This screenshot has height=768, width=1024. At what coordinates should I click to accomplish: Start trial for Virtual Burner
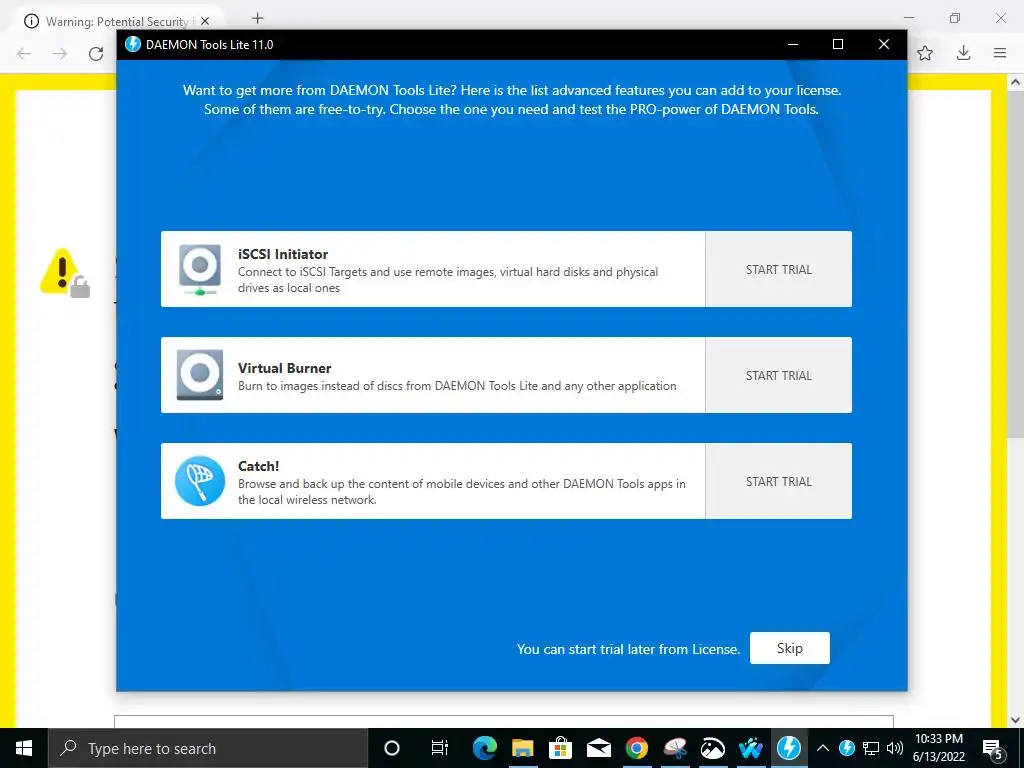(778, 375)
